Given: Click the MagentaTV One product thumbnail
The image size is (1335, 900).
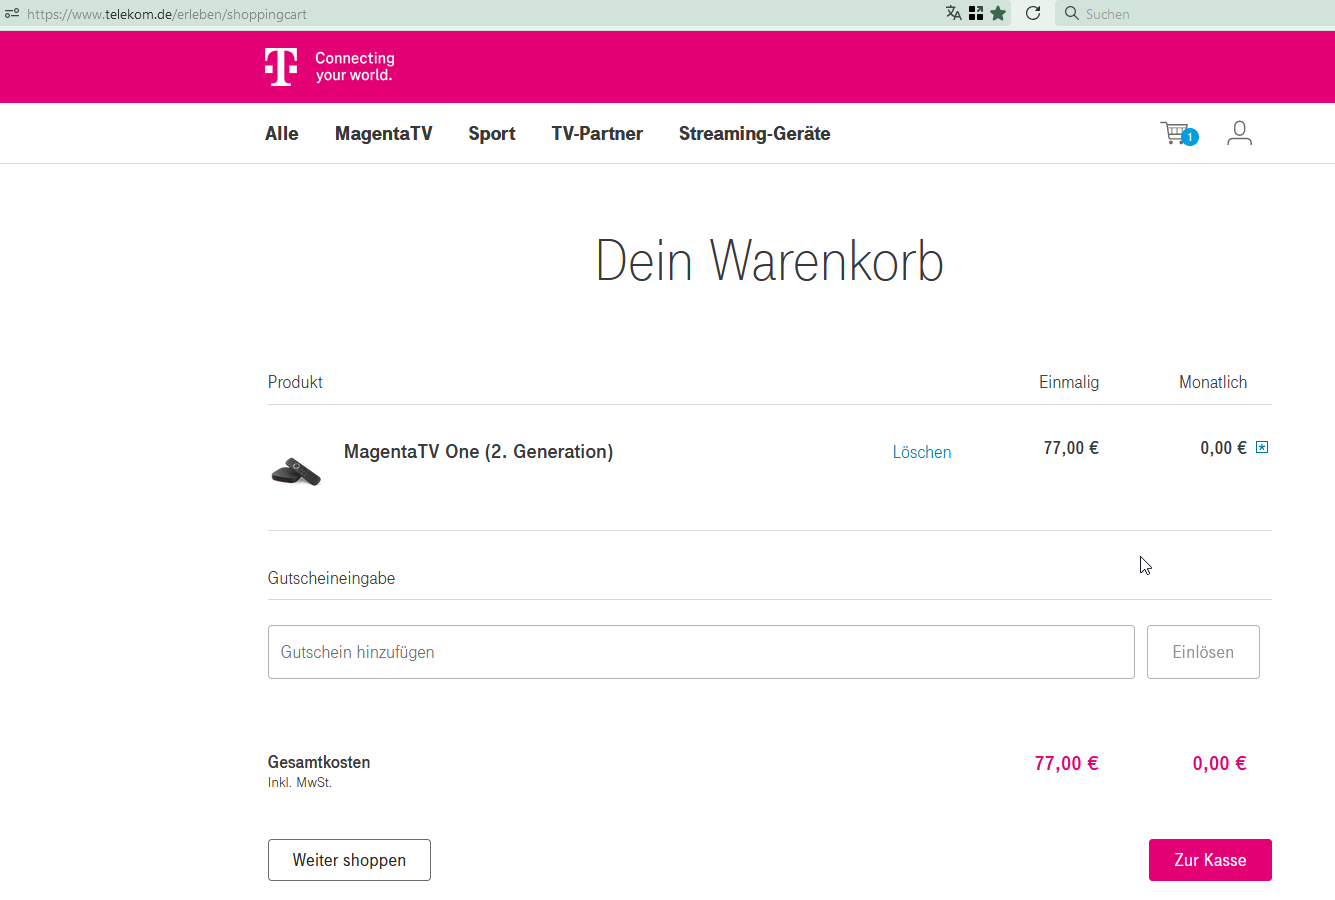Looking at the screenshot, I should [x=296, y=470].
